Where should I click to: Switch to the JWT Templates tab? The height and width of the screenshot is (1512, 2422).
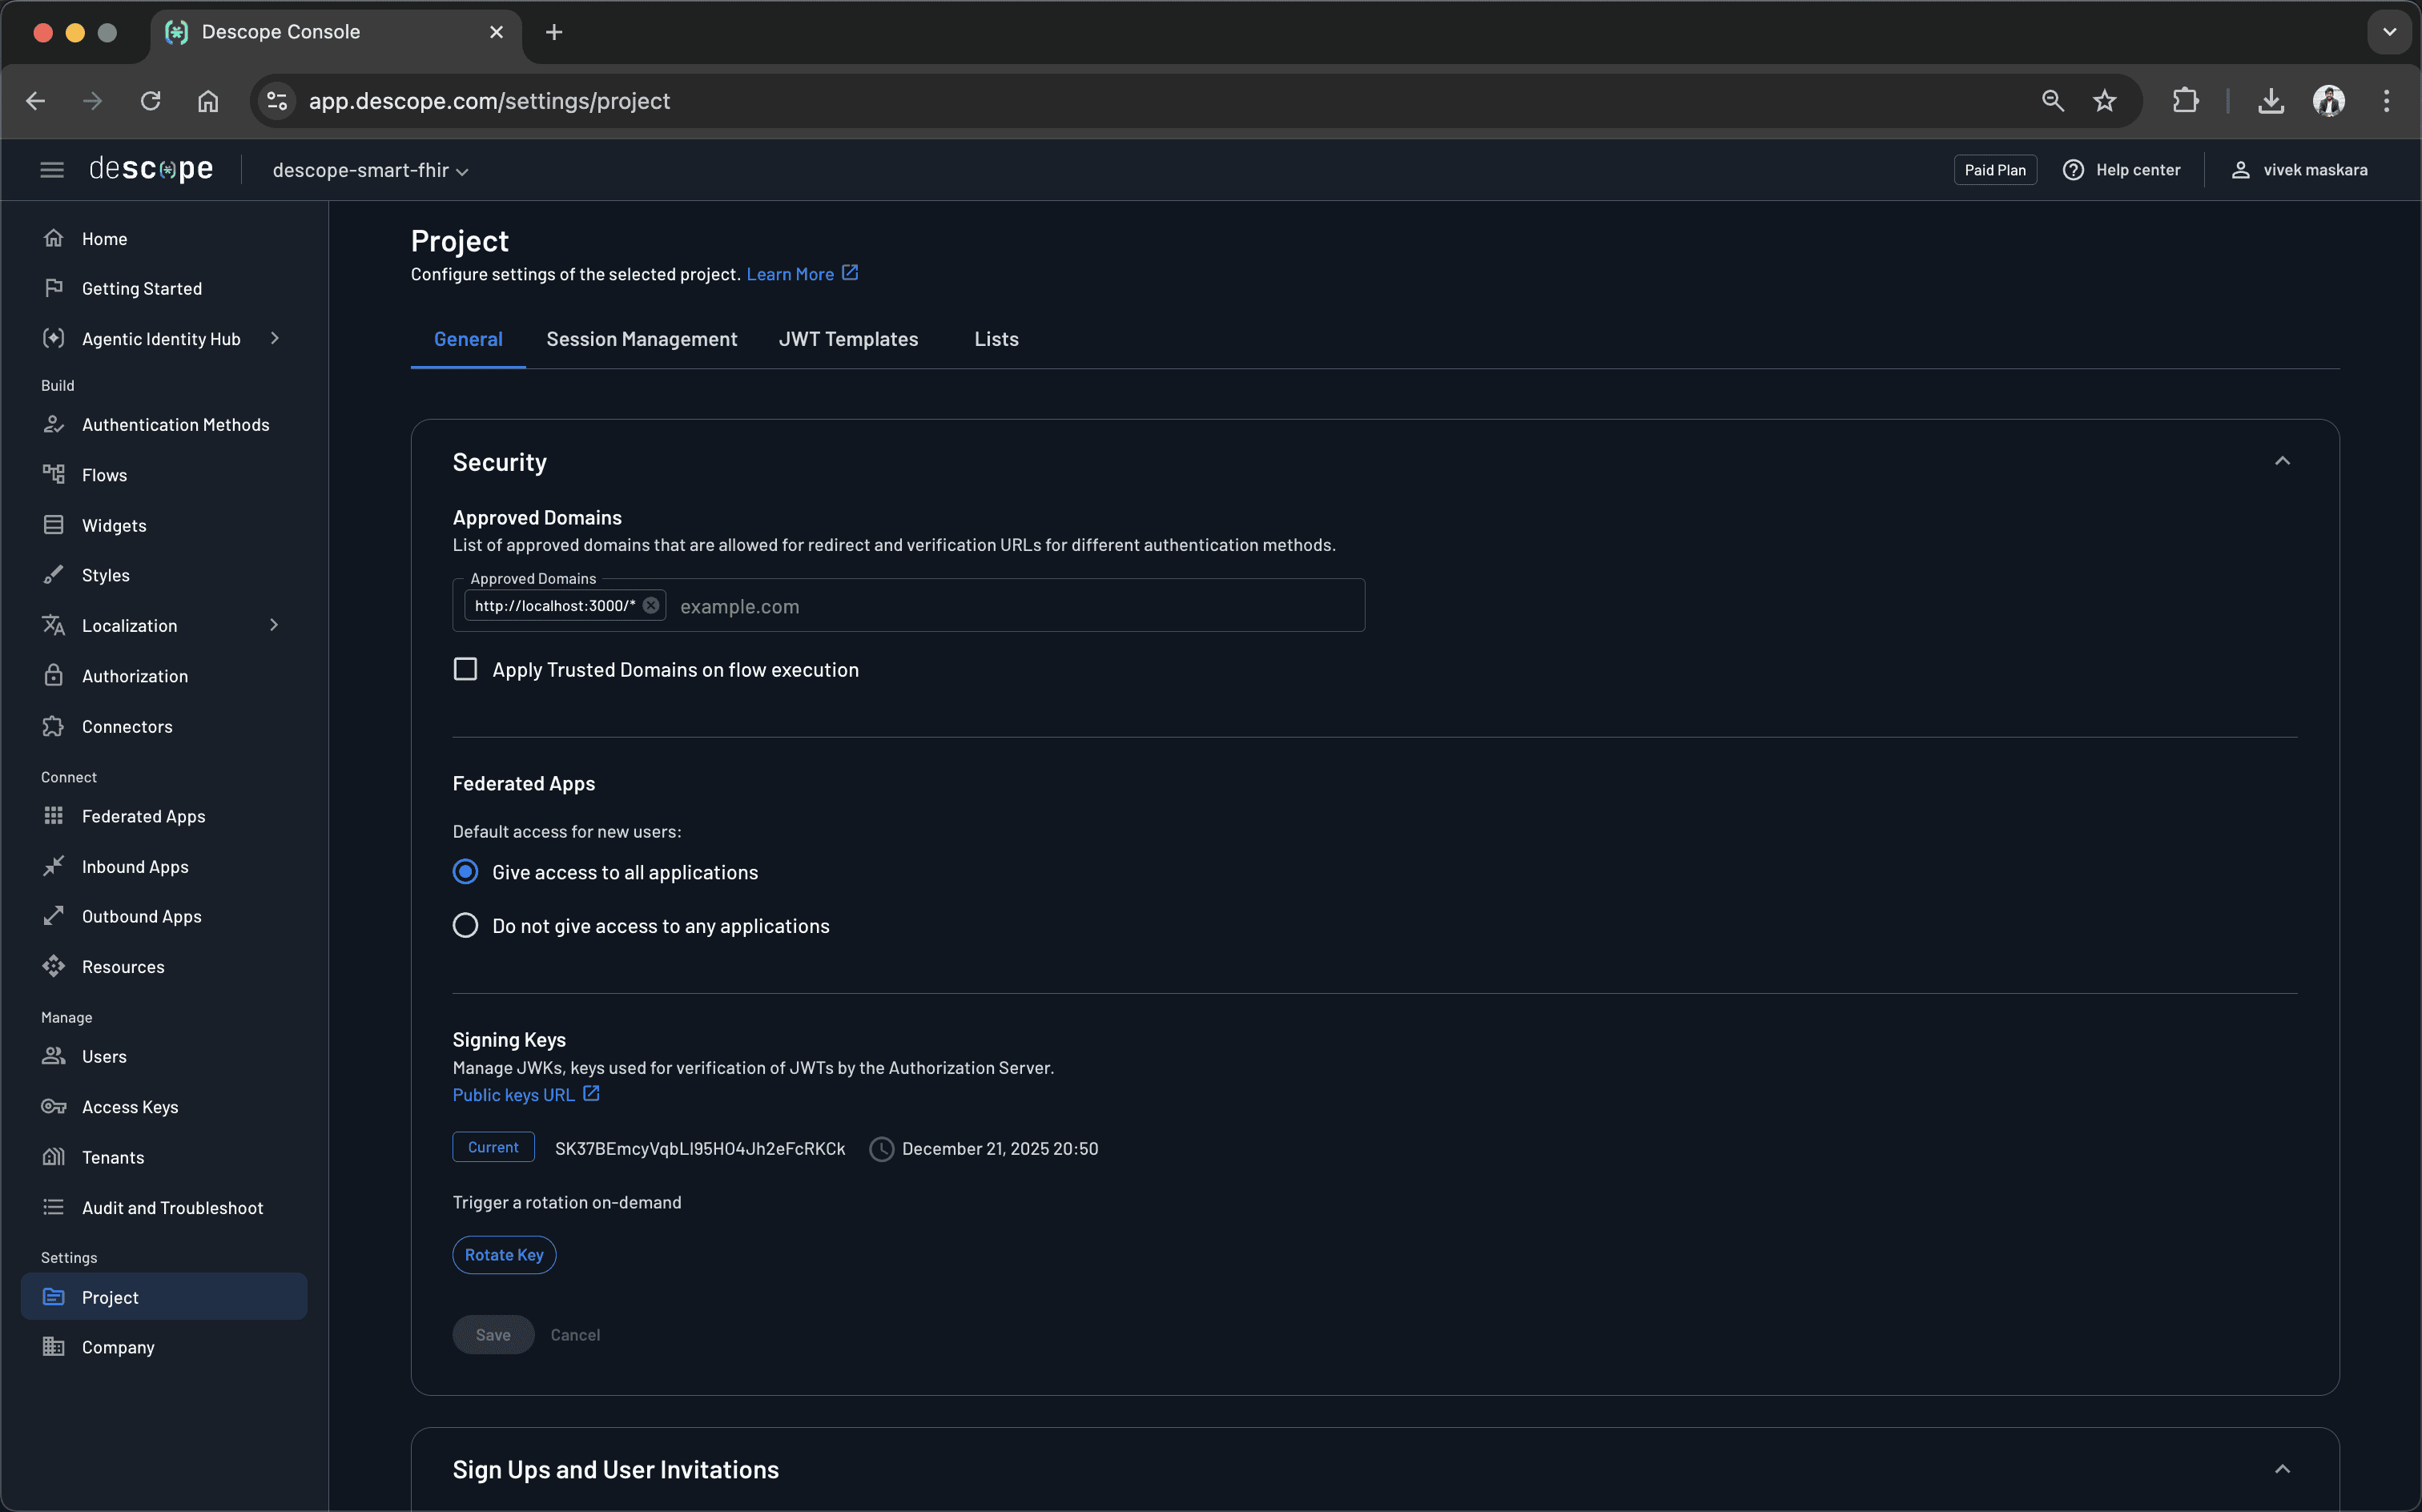point(848,338)
